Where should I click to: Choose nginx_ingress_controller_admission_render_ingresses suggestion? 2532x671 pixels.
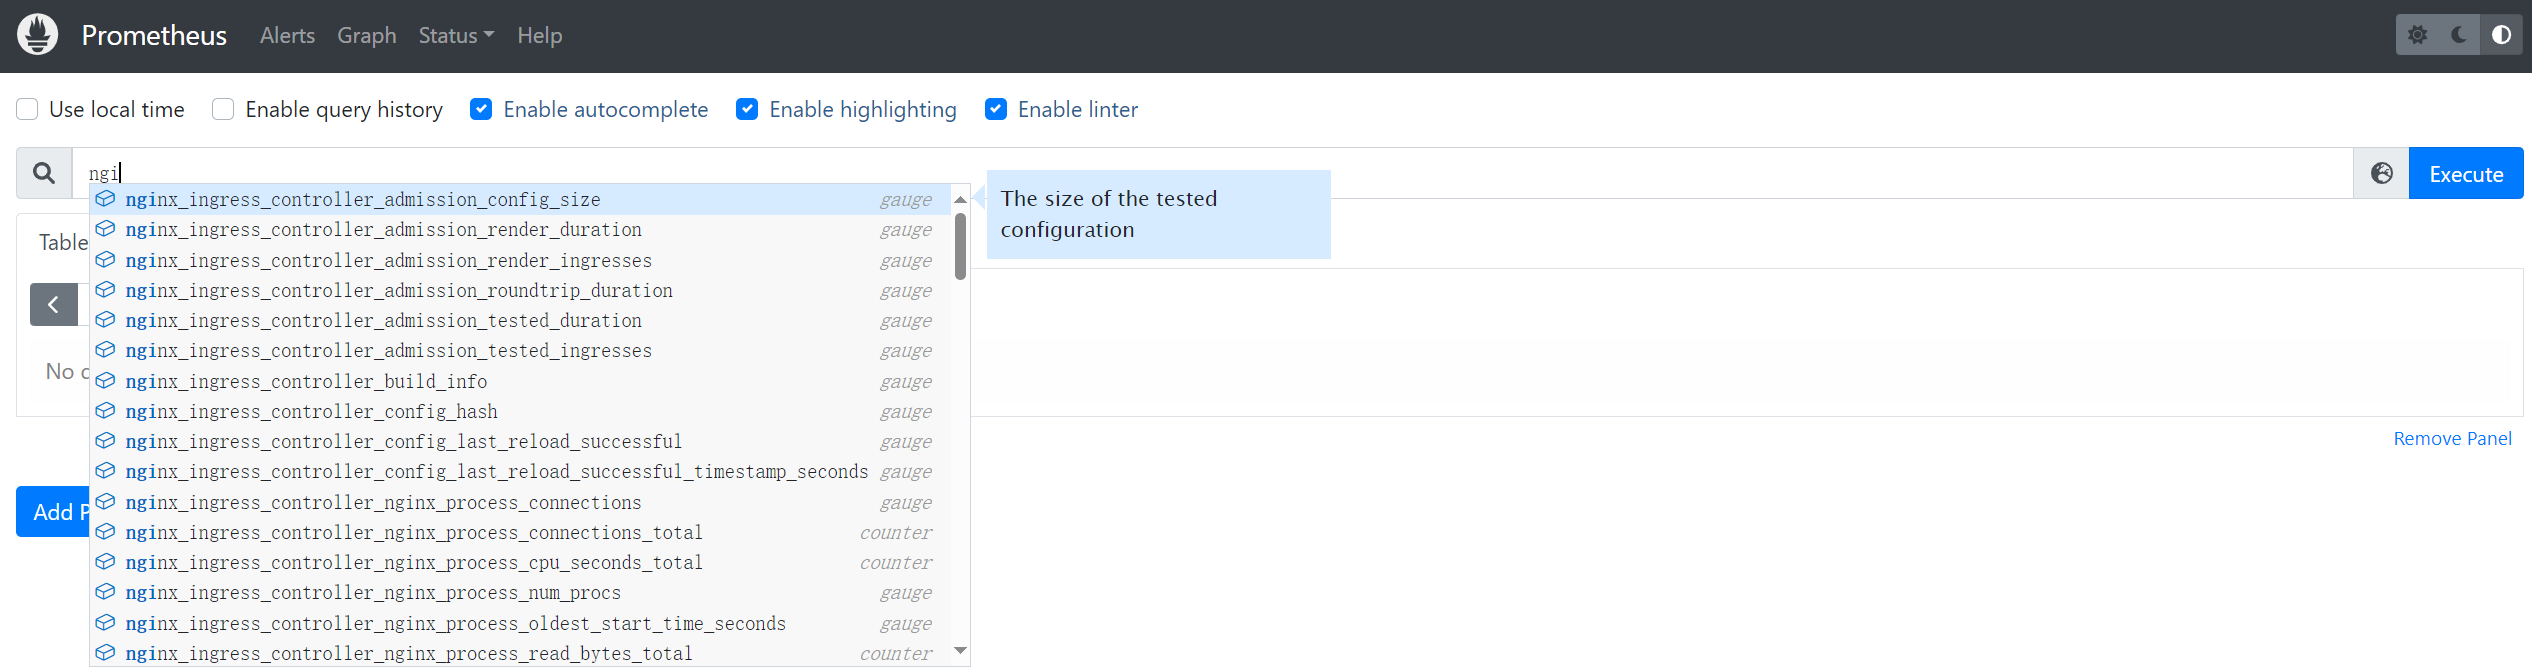tap(520, 260)
